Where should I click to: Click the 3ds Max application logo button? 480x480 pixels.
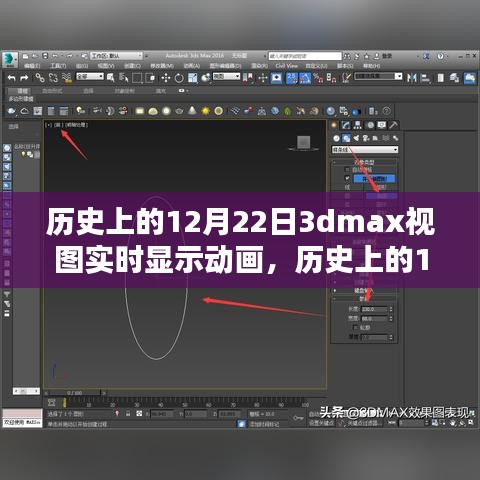(x=10, y=59)
